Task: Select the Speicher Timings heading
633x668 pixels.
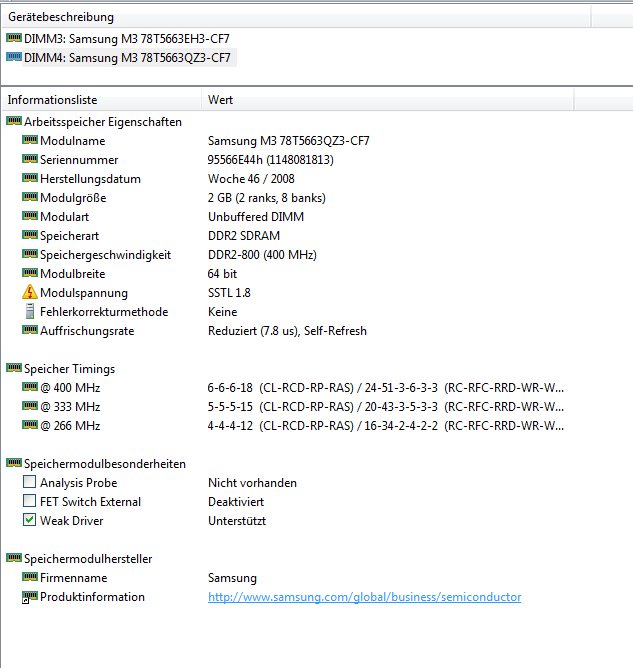Action: (x=69, y=369)
